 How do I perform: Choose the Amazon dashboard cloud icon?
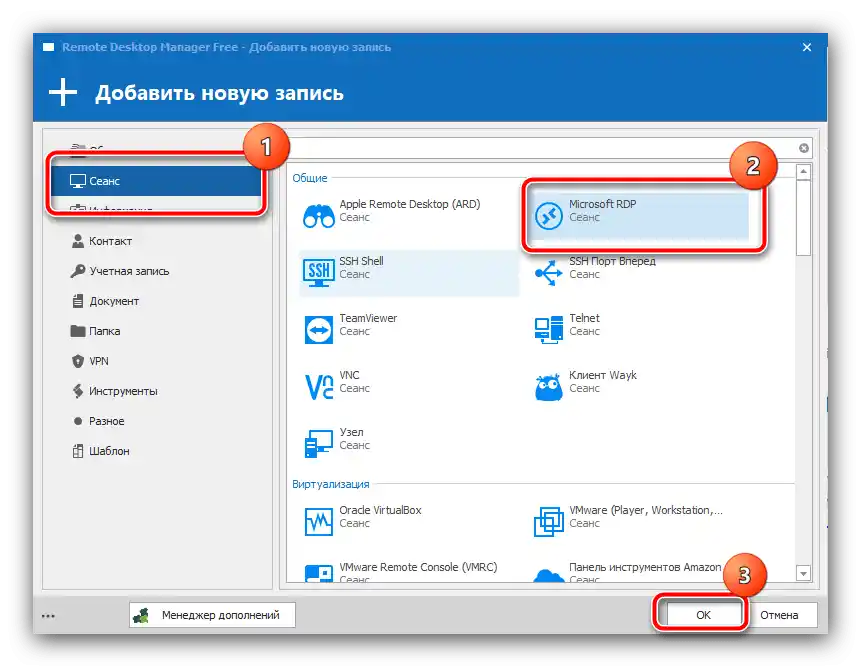click(549, 575)
